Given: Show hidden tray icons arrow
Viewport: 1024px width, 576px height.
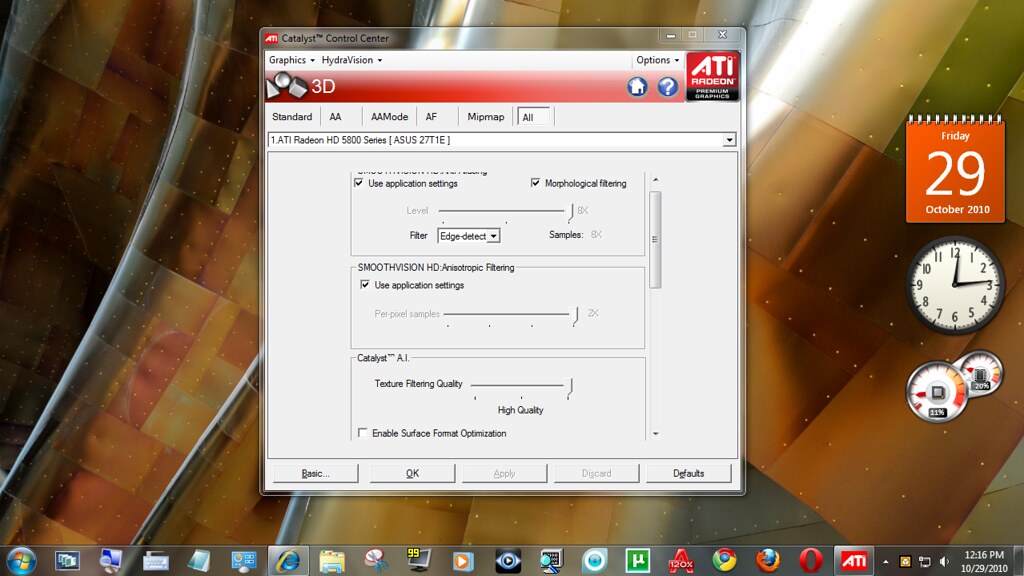Looking at the screenshot, I should click(886, 562).
